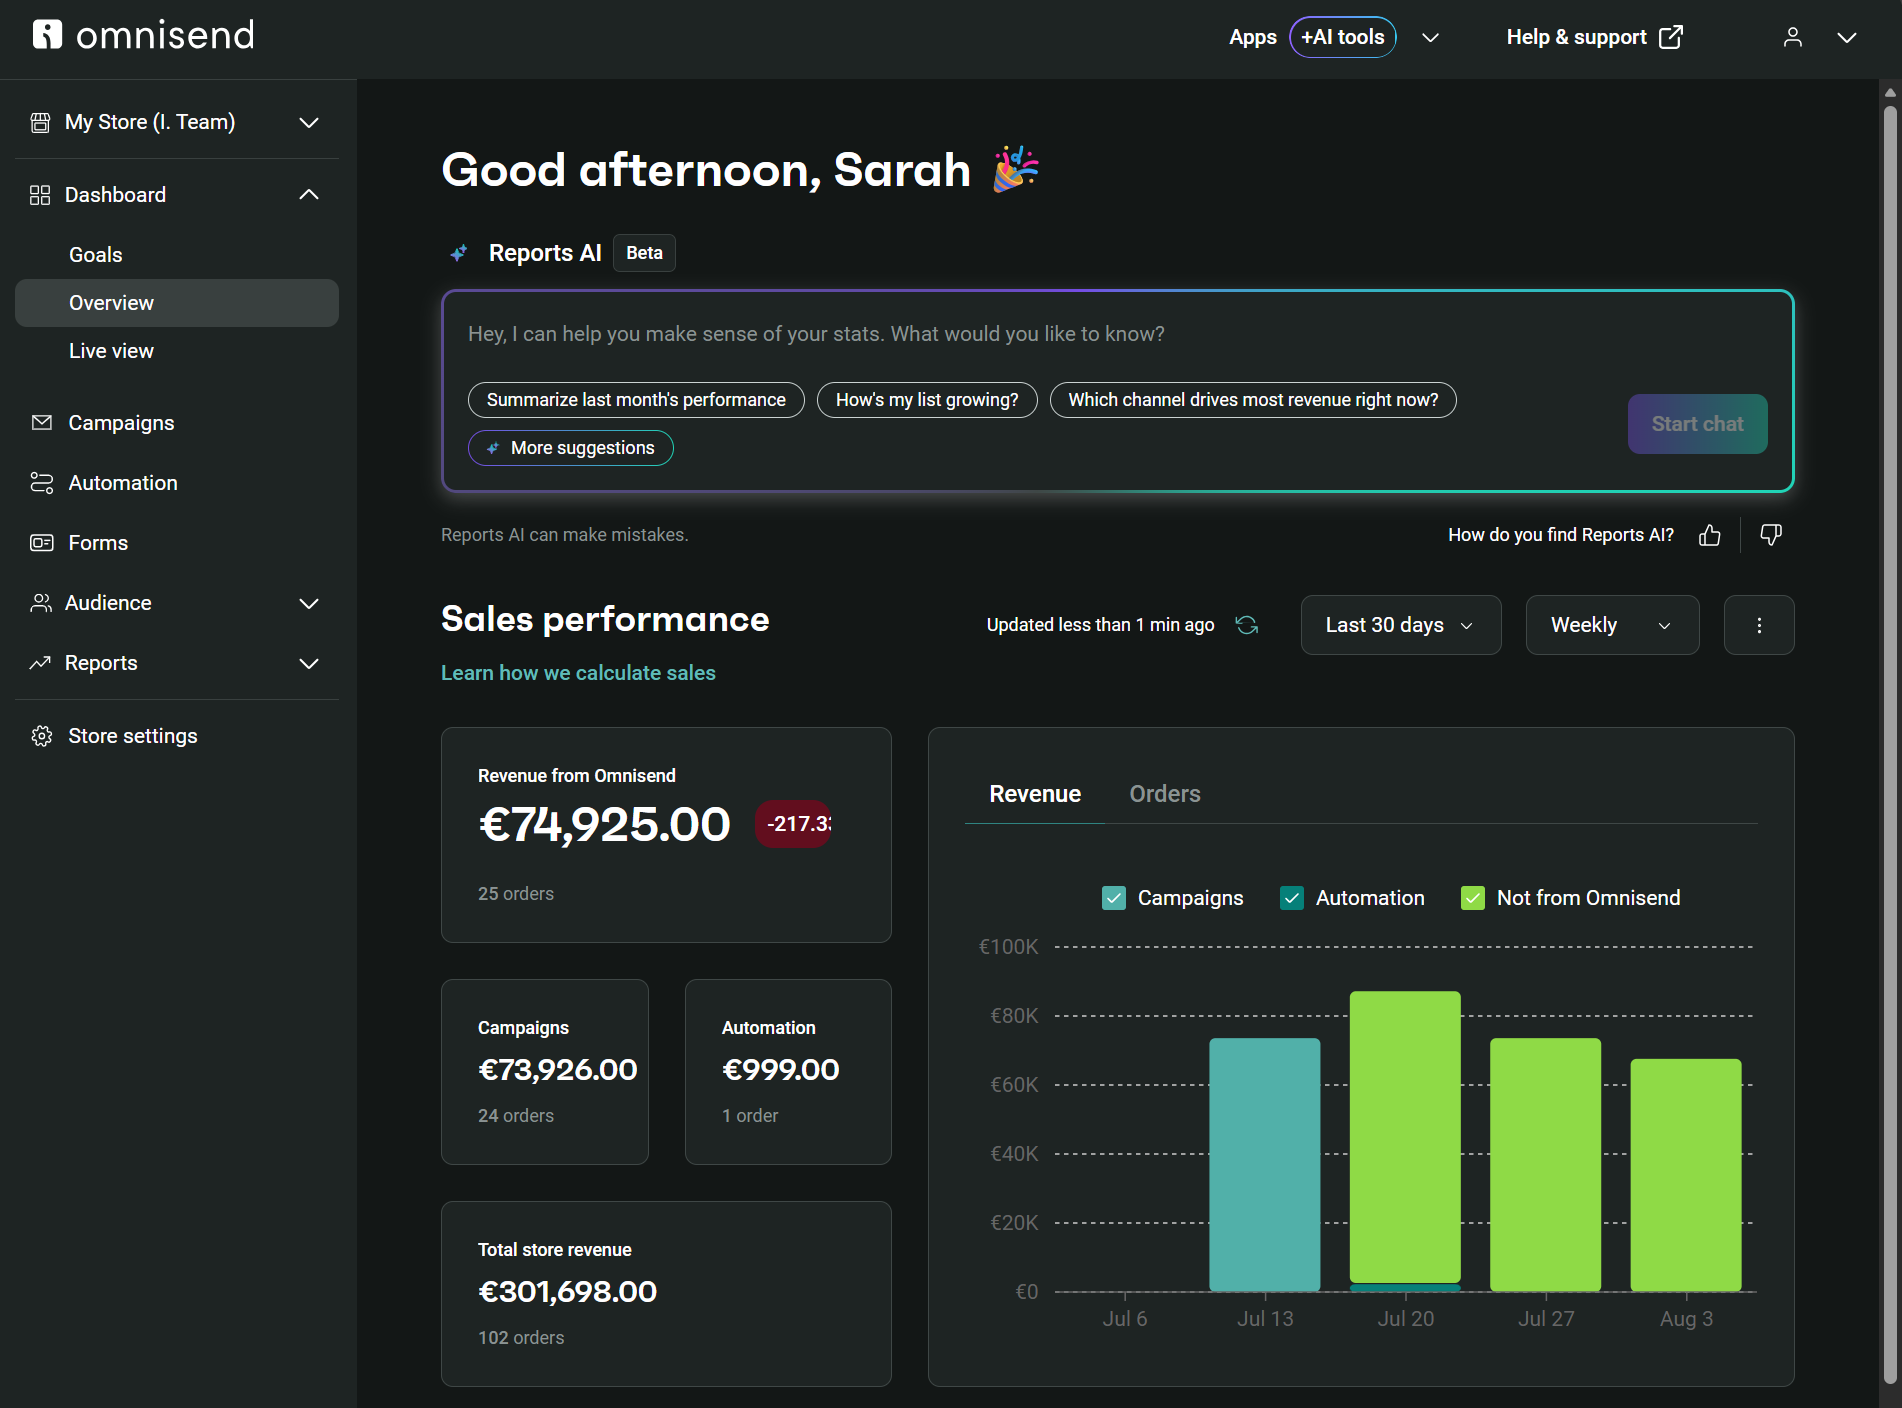Open the three-dot more options menu
Screen dimensions: 1902x1408
(x=1759, y=625)
